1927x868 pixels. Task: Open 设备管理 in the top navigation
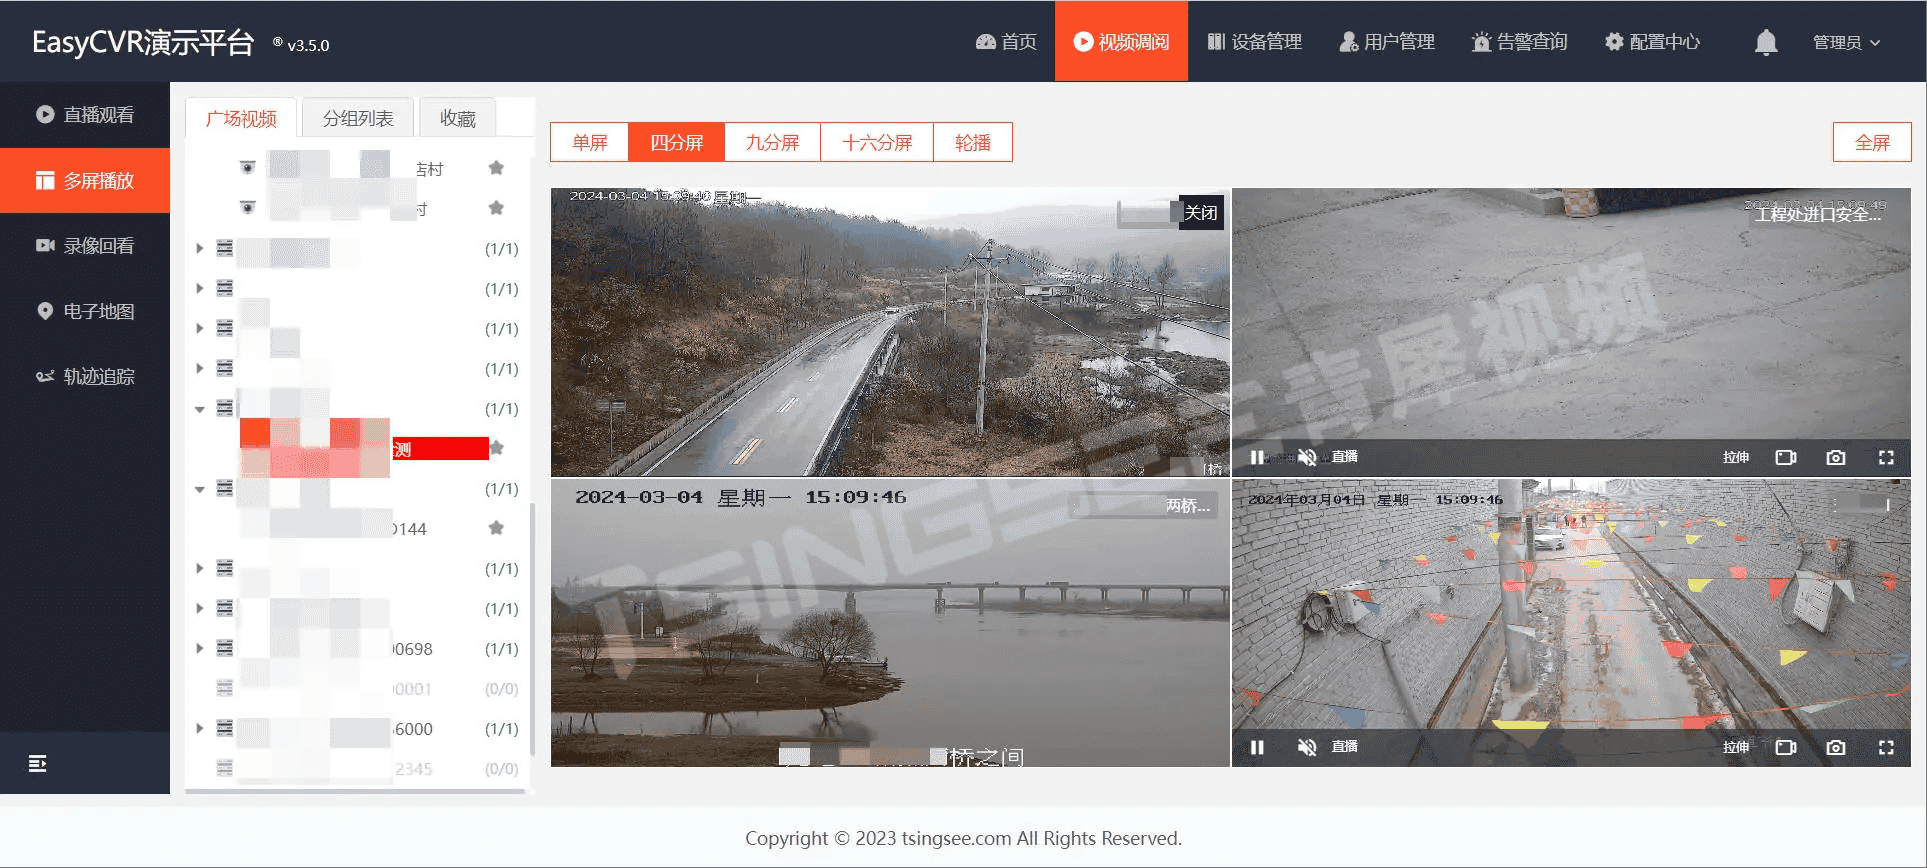click(x=1254, y=42)
